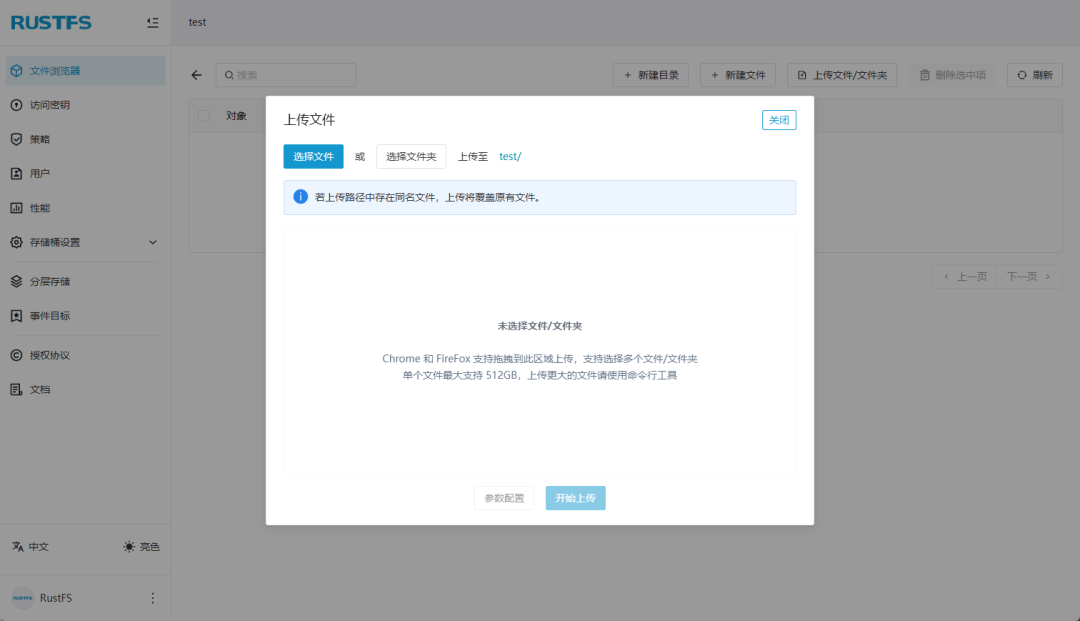
Task: Collapse the sidebar with the top toggle icon
Action: [x=153, y=22]
